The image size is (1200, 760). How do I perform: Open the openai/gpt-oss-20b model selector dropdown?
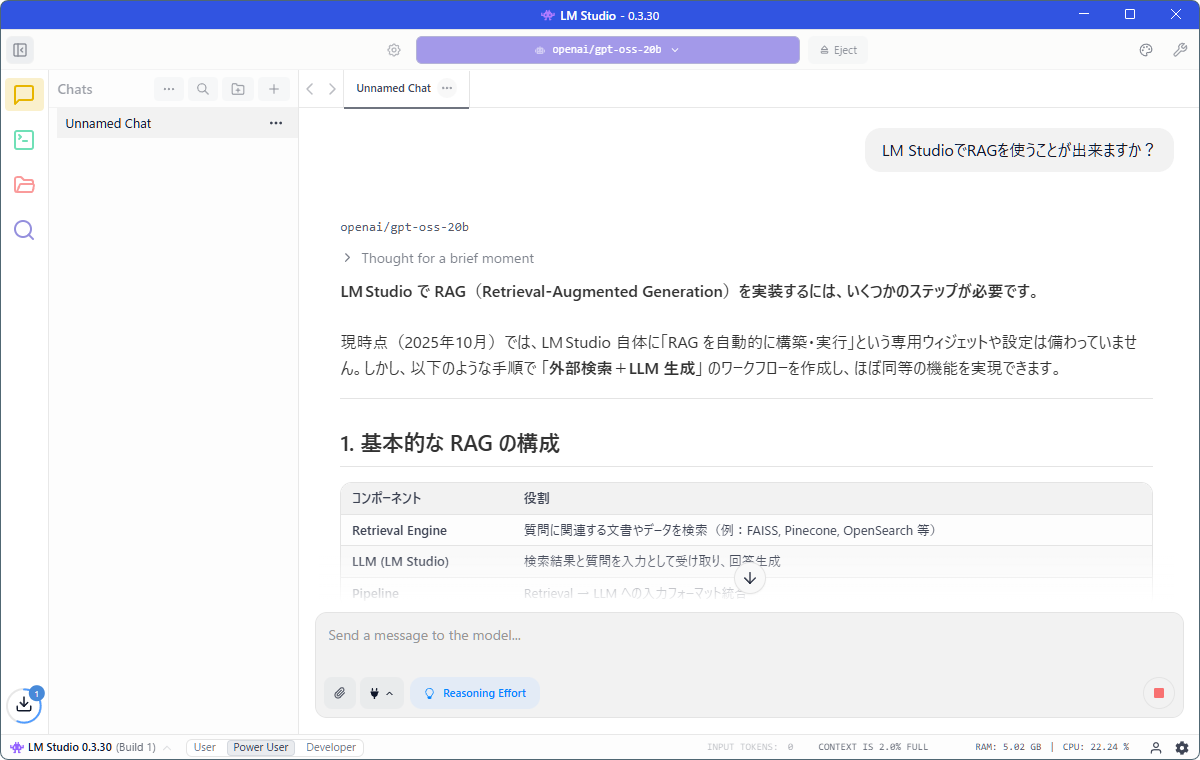[x=607, y=50]
